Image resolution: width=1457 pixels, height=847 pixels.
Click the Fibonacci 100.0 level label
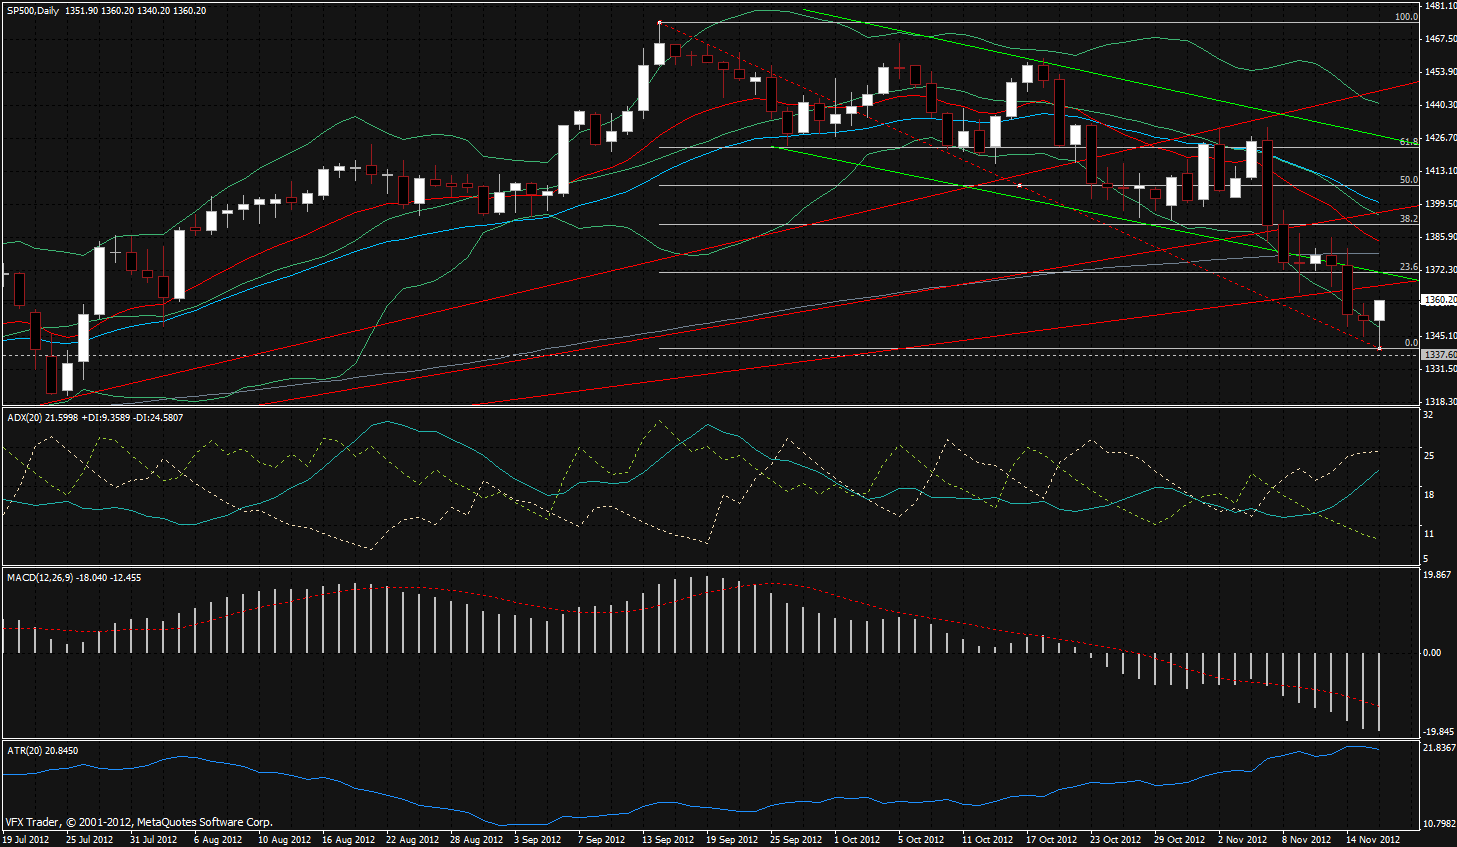(x=1406, y=17)
